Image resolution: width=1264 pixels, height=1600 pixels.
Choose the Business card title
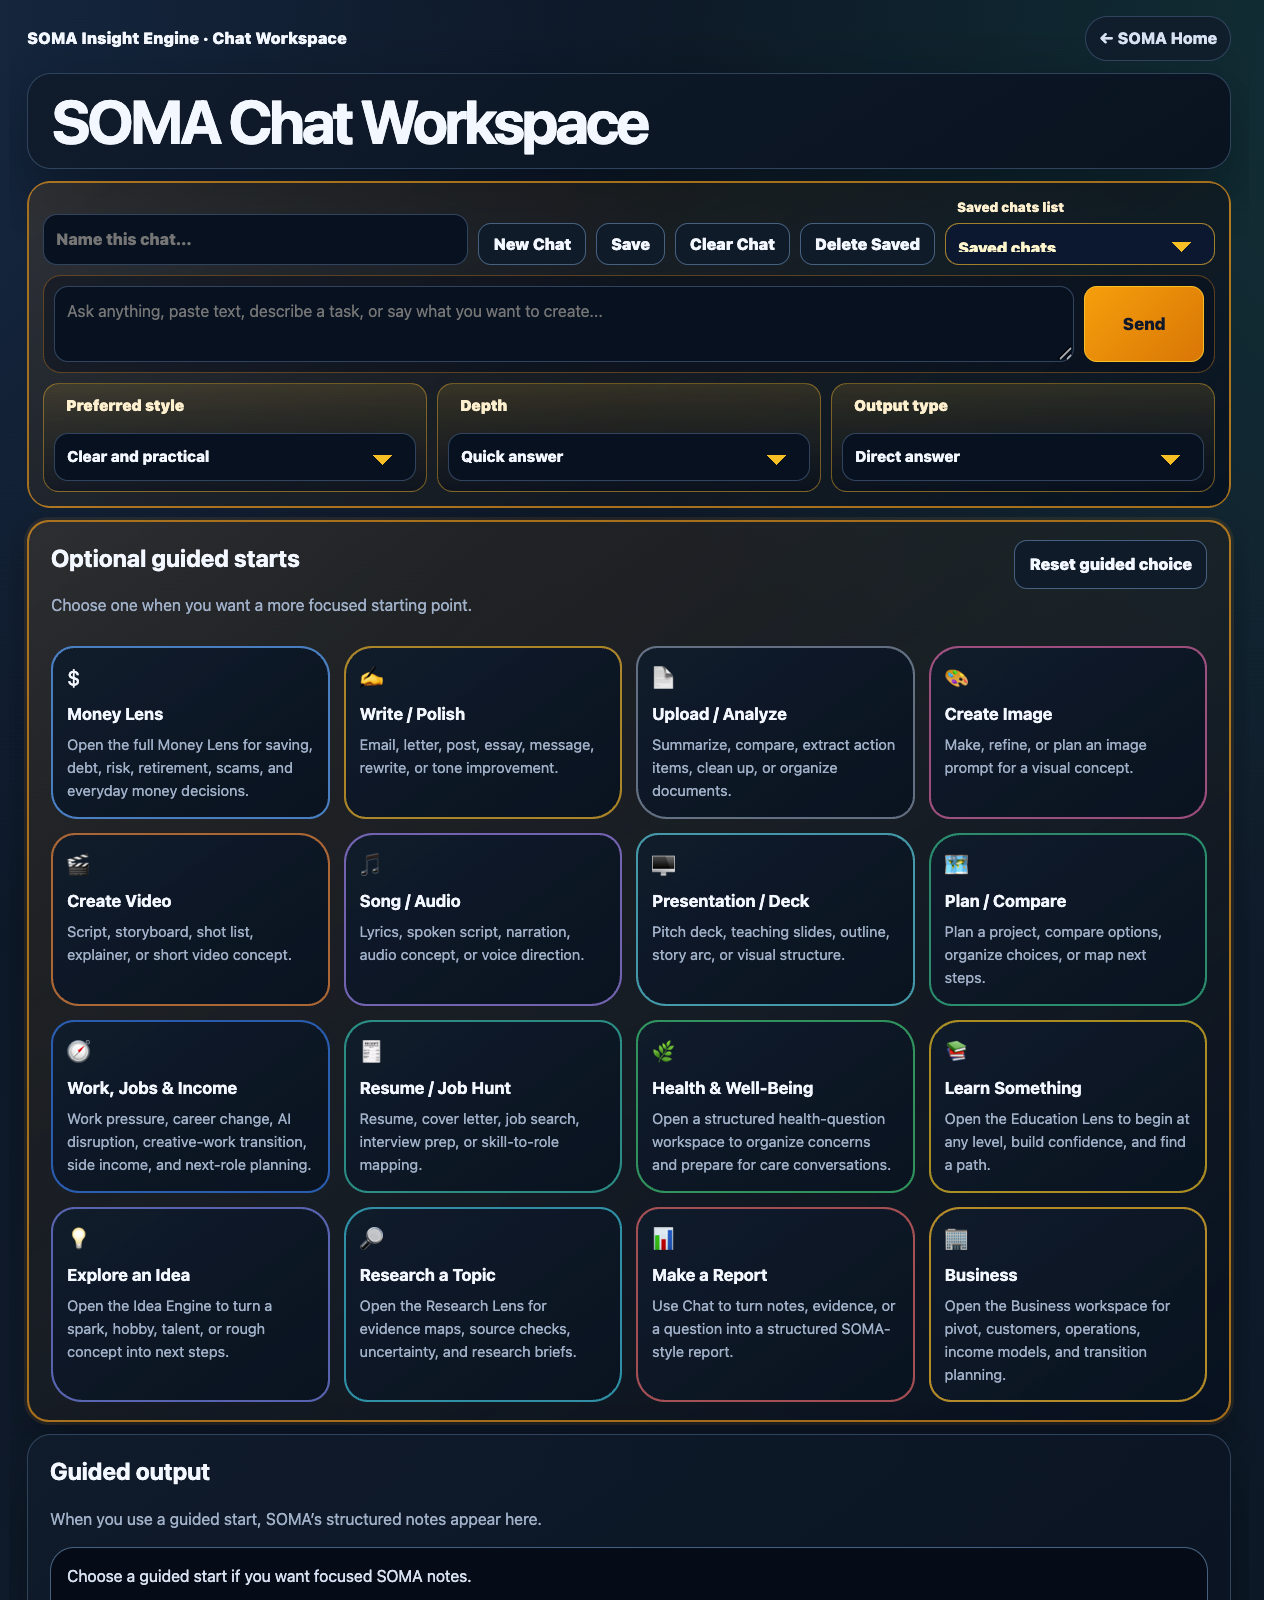(x=980, y=1275)
